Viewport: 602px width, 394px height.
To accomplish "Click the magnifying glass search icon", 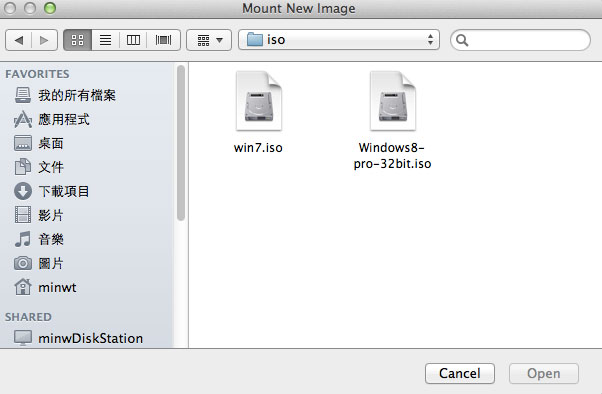I will [x=462, y=40].
